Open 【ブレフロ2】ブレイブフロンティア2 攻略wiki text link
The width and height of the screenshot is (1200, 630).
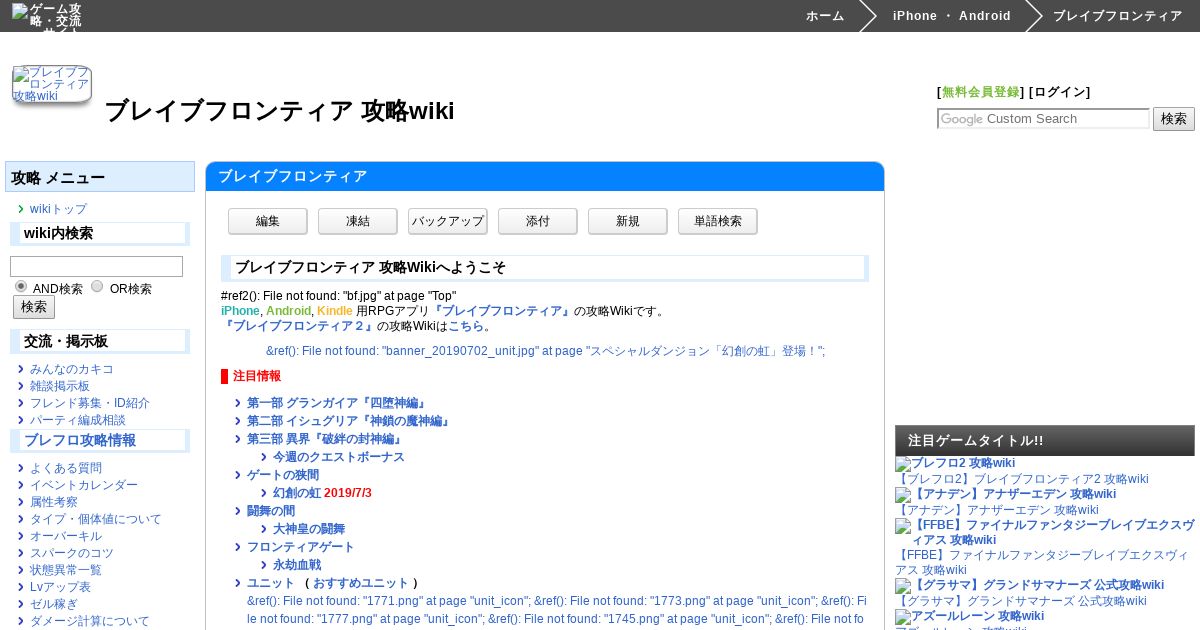pos(1022,479)
